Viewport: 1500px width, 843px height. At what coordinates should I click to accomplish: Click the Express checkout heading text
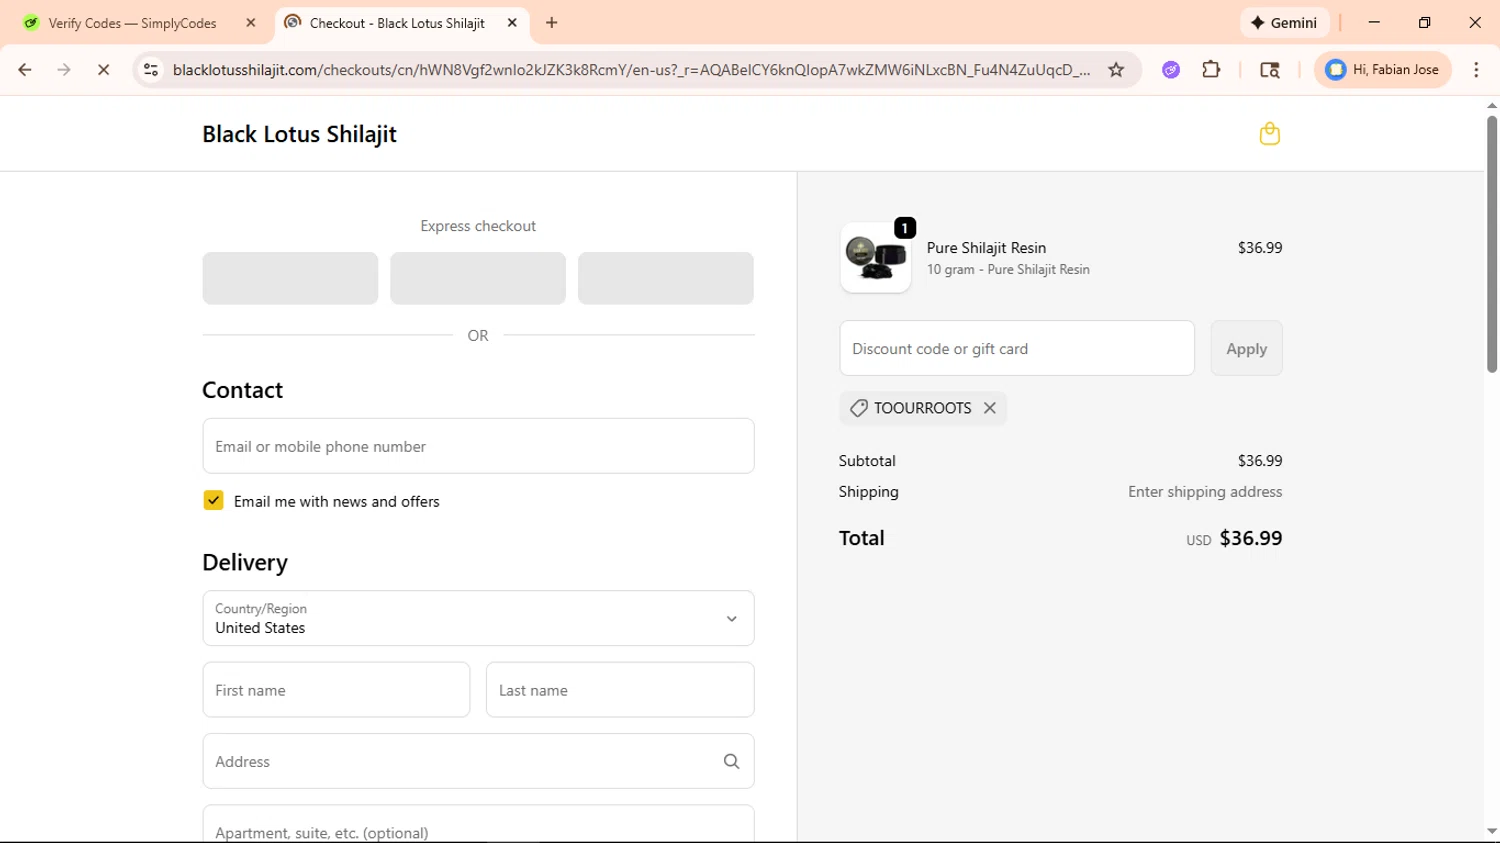[478, 226]
